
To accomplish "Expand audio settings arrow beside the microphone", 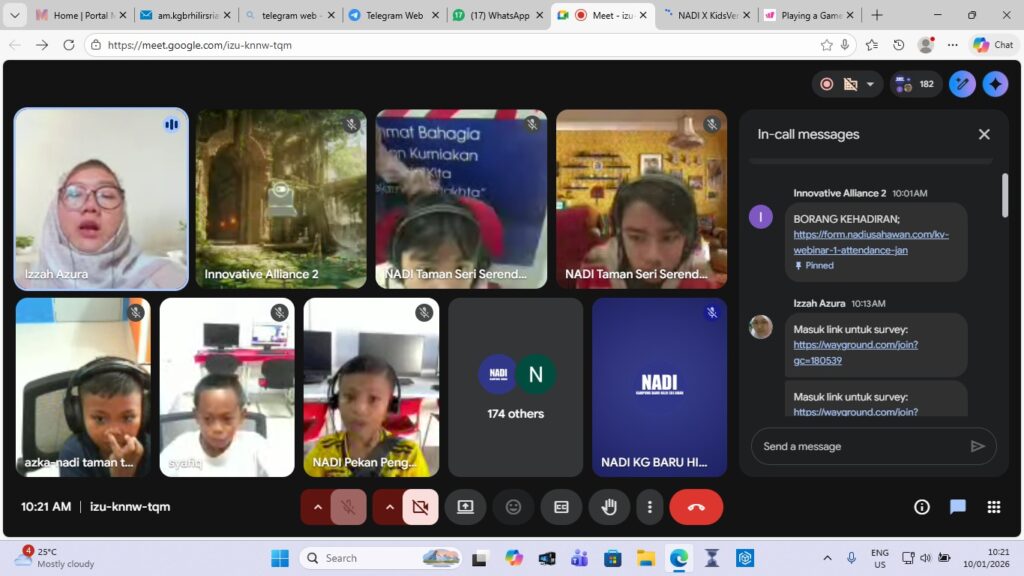I will coord(318,507).
